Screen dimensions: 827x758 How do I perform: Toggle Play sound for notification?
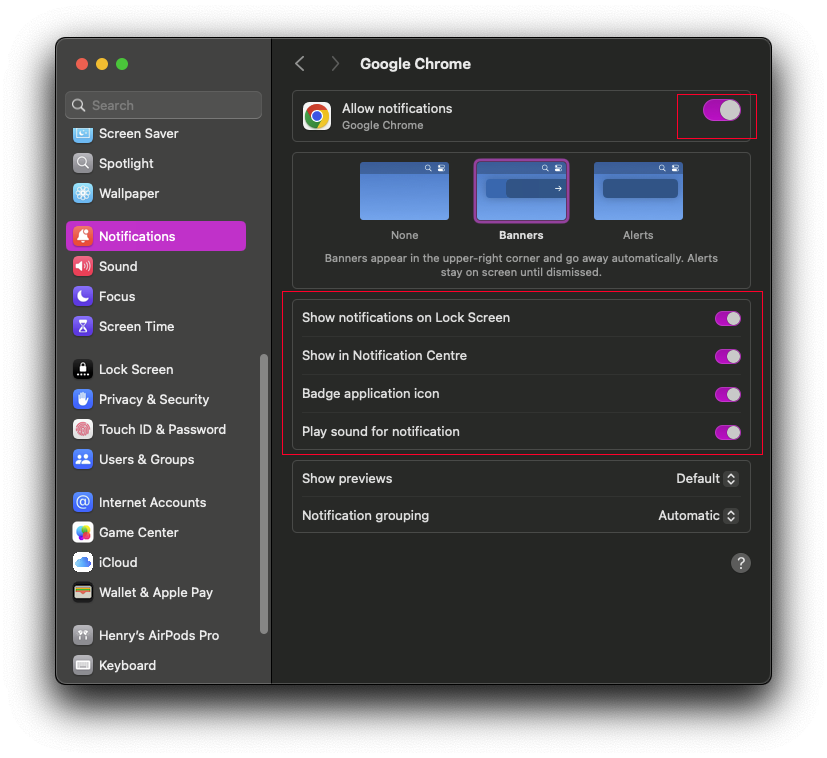click(727, 432)
